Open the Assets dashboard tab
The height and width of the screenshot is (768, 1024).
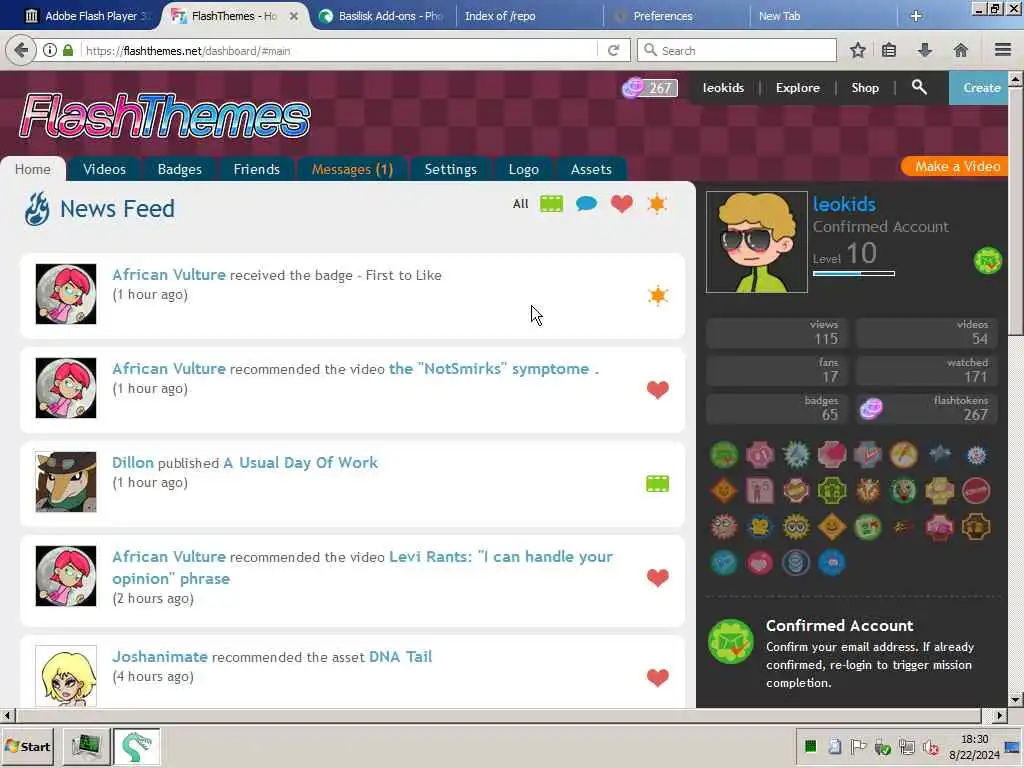pyautogui.click(x=591, y=169)
